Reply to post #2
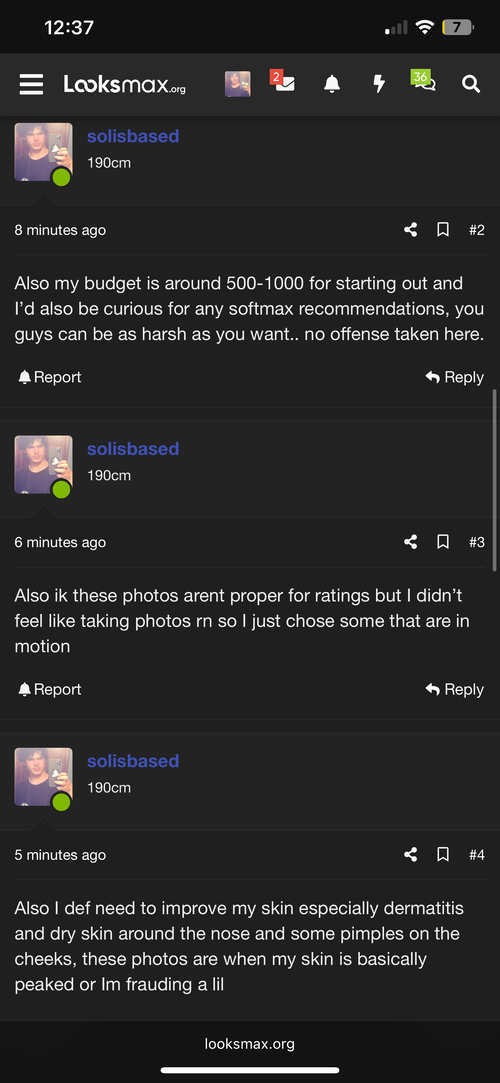500x1083 pixels. pos(454,377)
